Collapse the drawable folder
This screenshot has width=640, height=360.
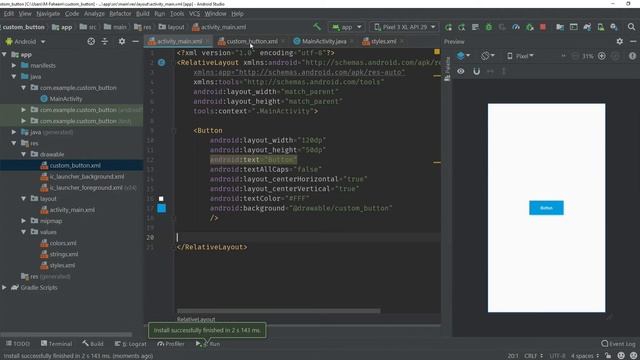(24, 154)
